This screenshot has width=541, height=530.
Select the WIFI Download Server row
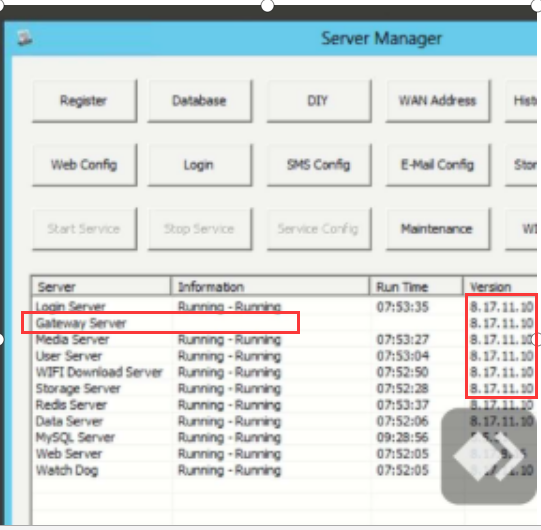(284, 372)
